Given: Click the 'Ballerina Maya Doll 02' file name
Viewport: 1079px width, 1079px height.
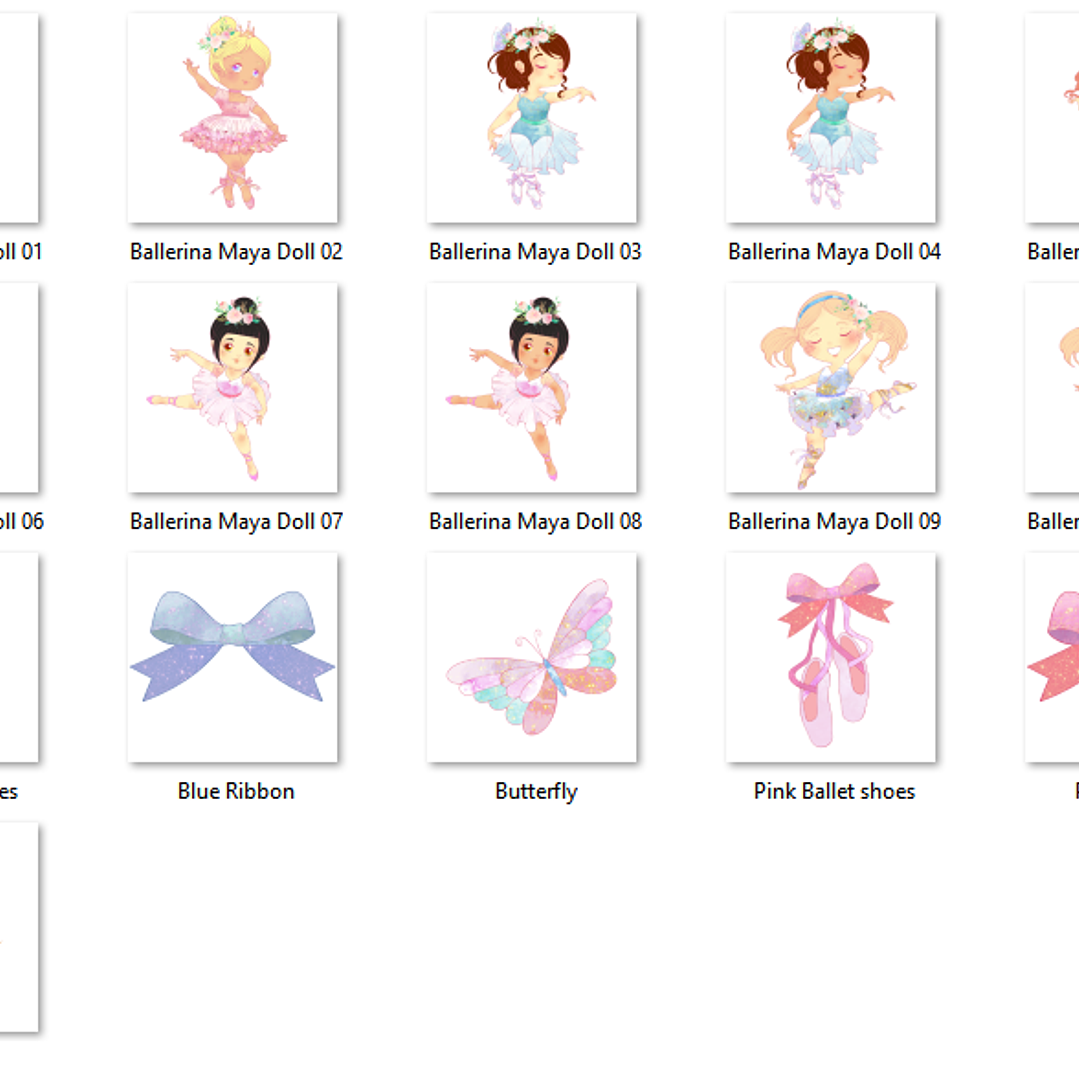Looking at the screenshot, I should [236, 252].
